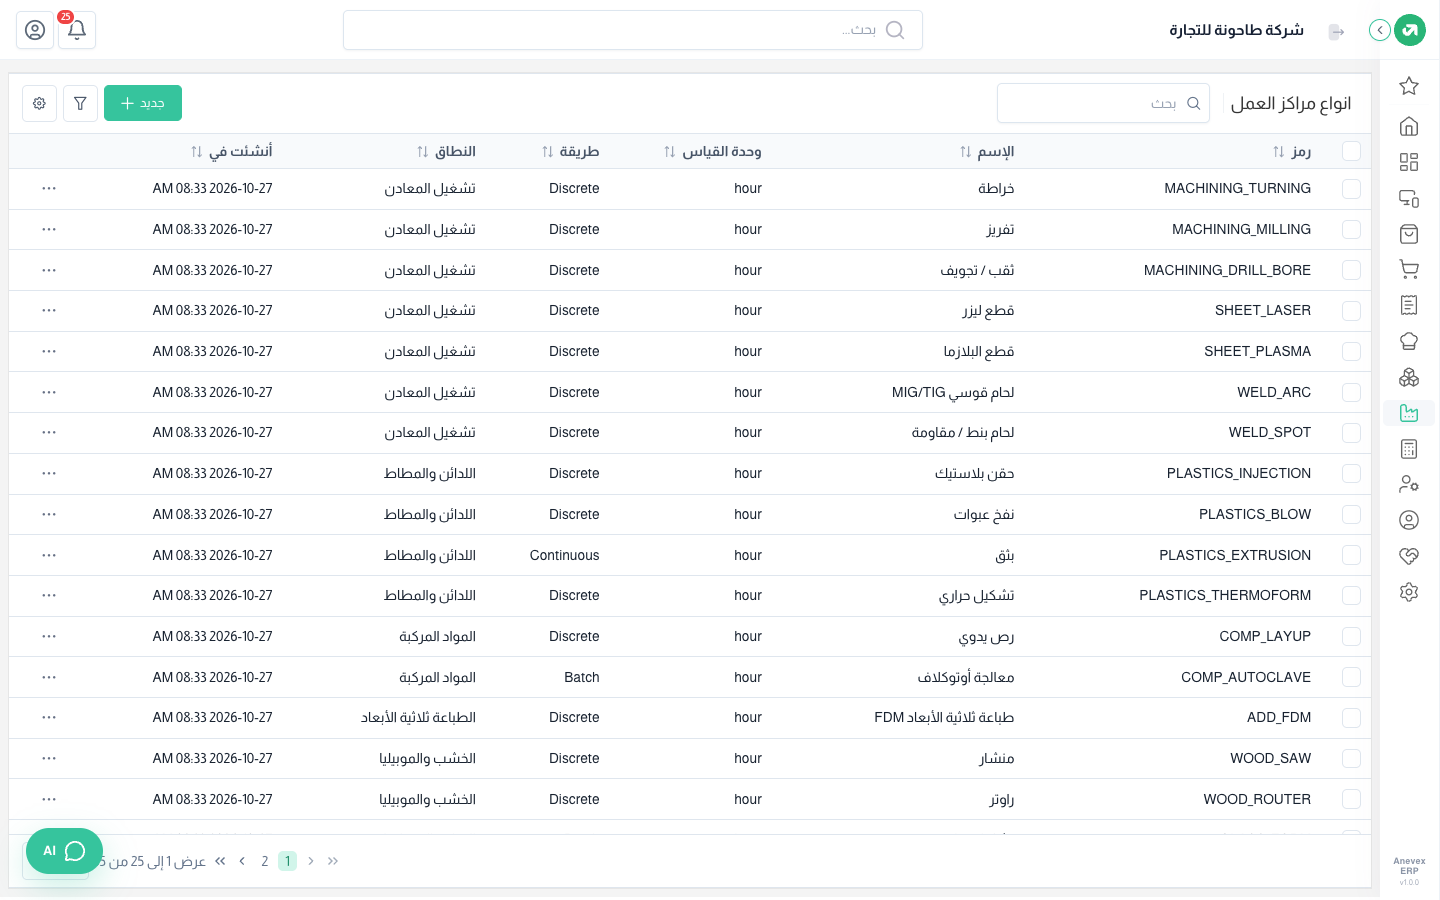The width and height of the screenshot is (1440, 900).
Task: Open the manufacturing factory icon in sidebar
Action: [1409, 413]
